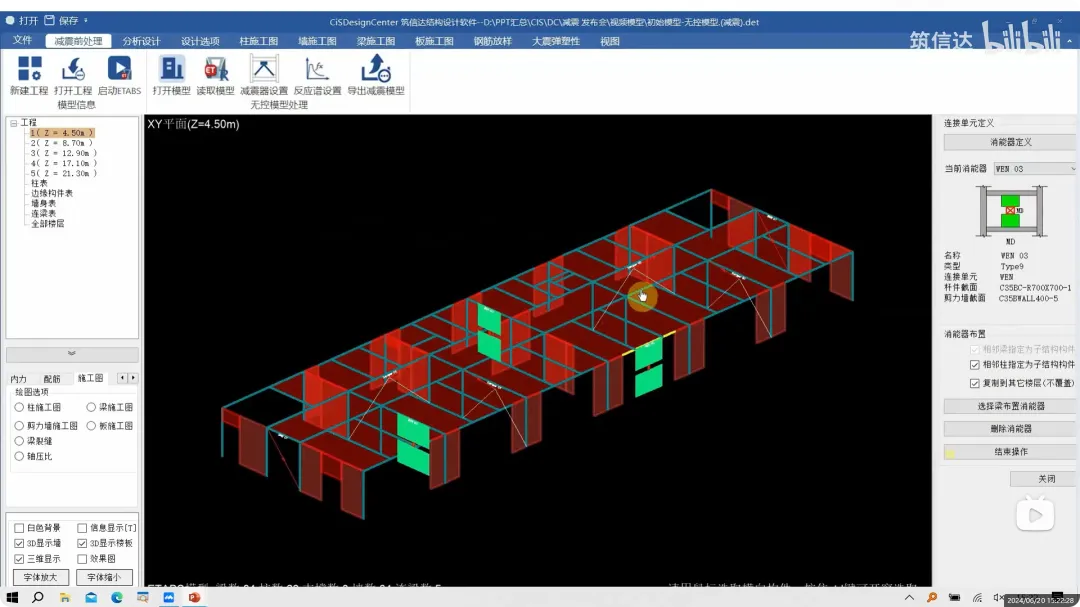Open the 内力 panel tab
Viewport: 1080px width, 607px height.
point(19,379)
